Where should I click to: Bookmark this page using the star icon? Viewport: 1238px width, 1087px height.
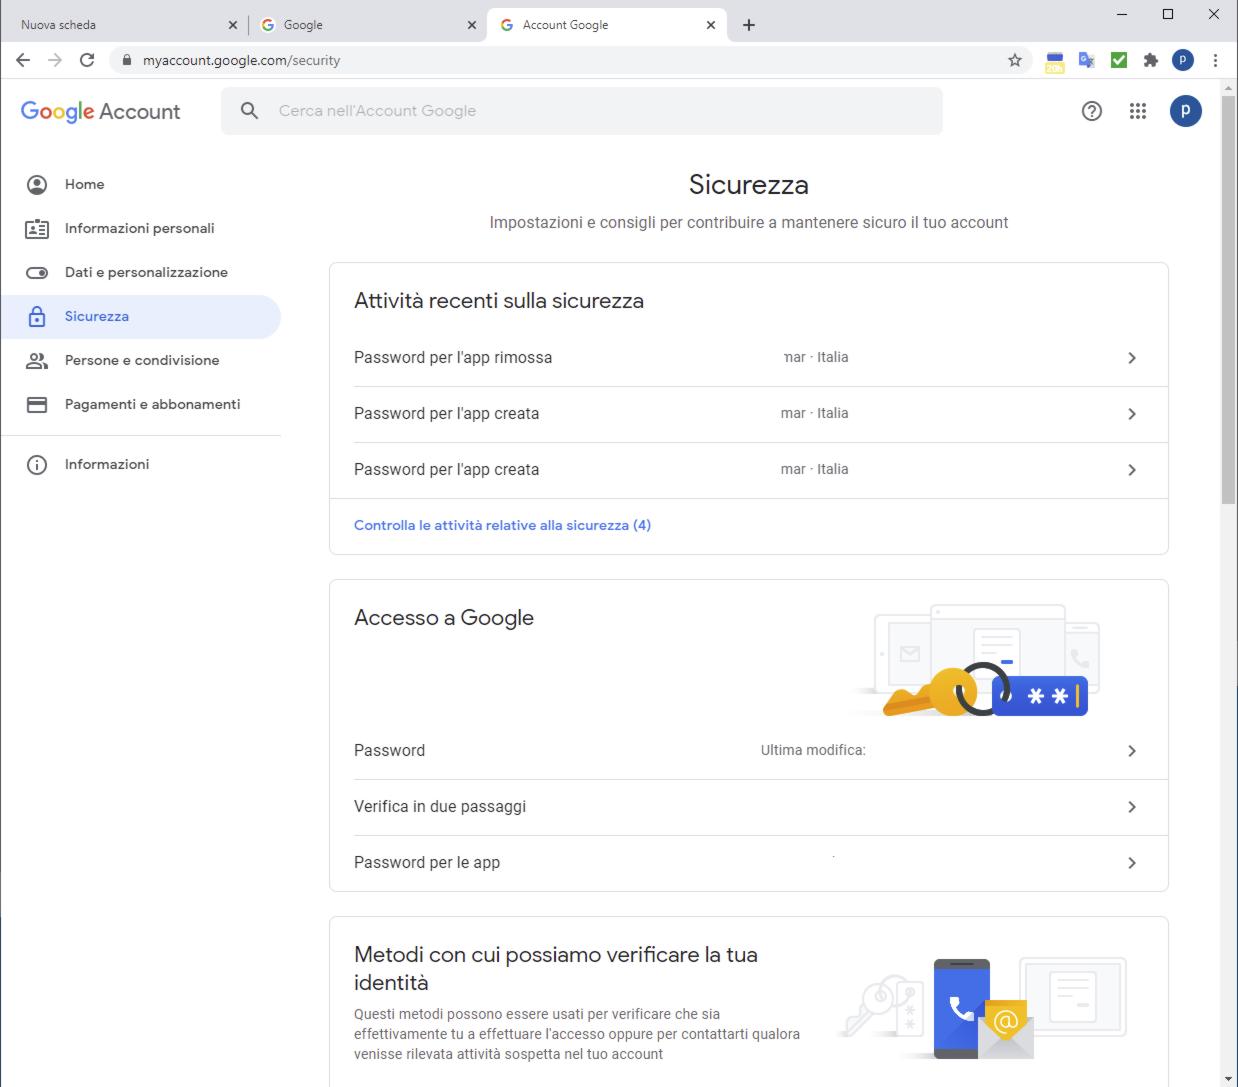click(x=1015, y=60)
